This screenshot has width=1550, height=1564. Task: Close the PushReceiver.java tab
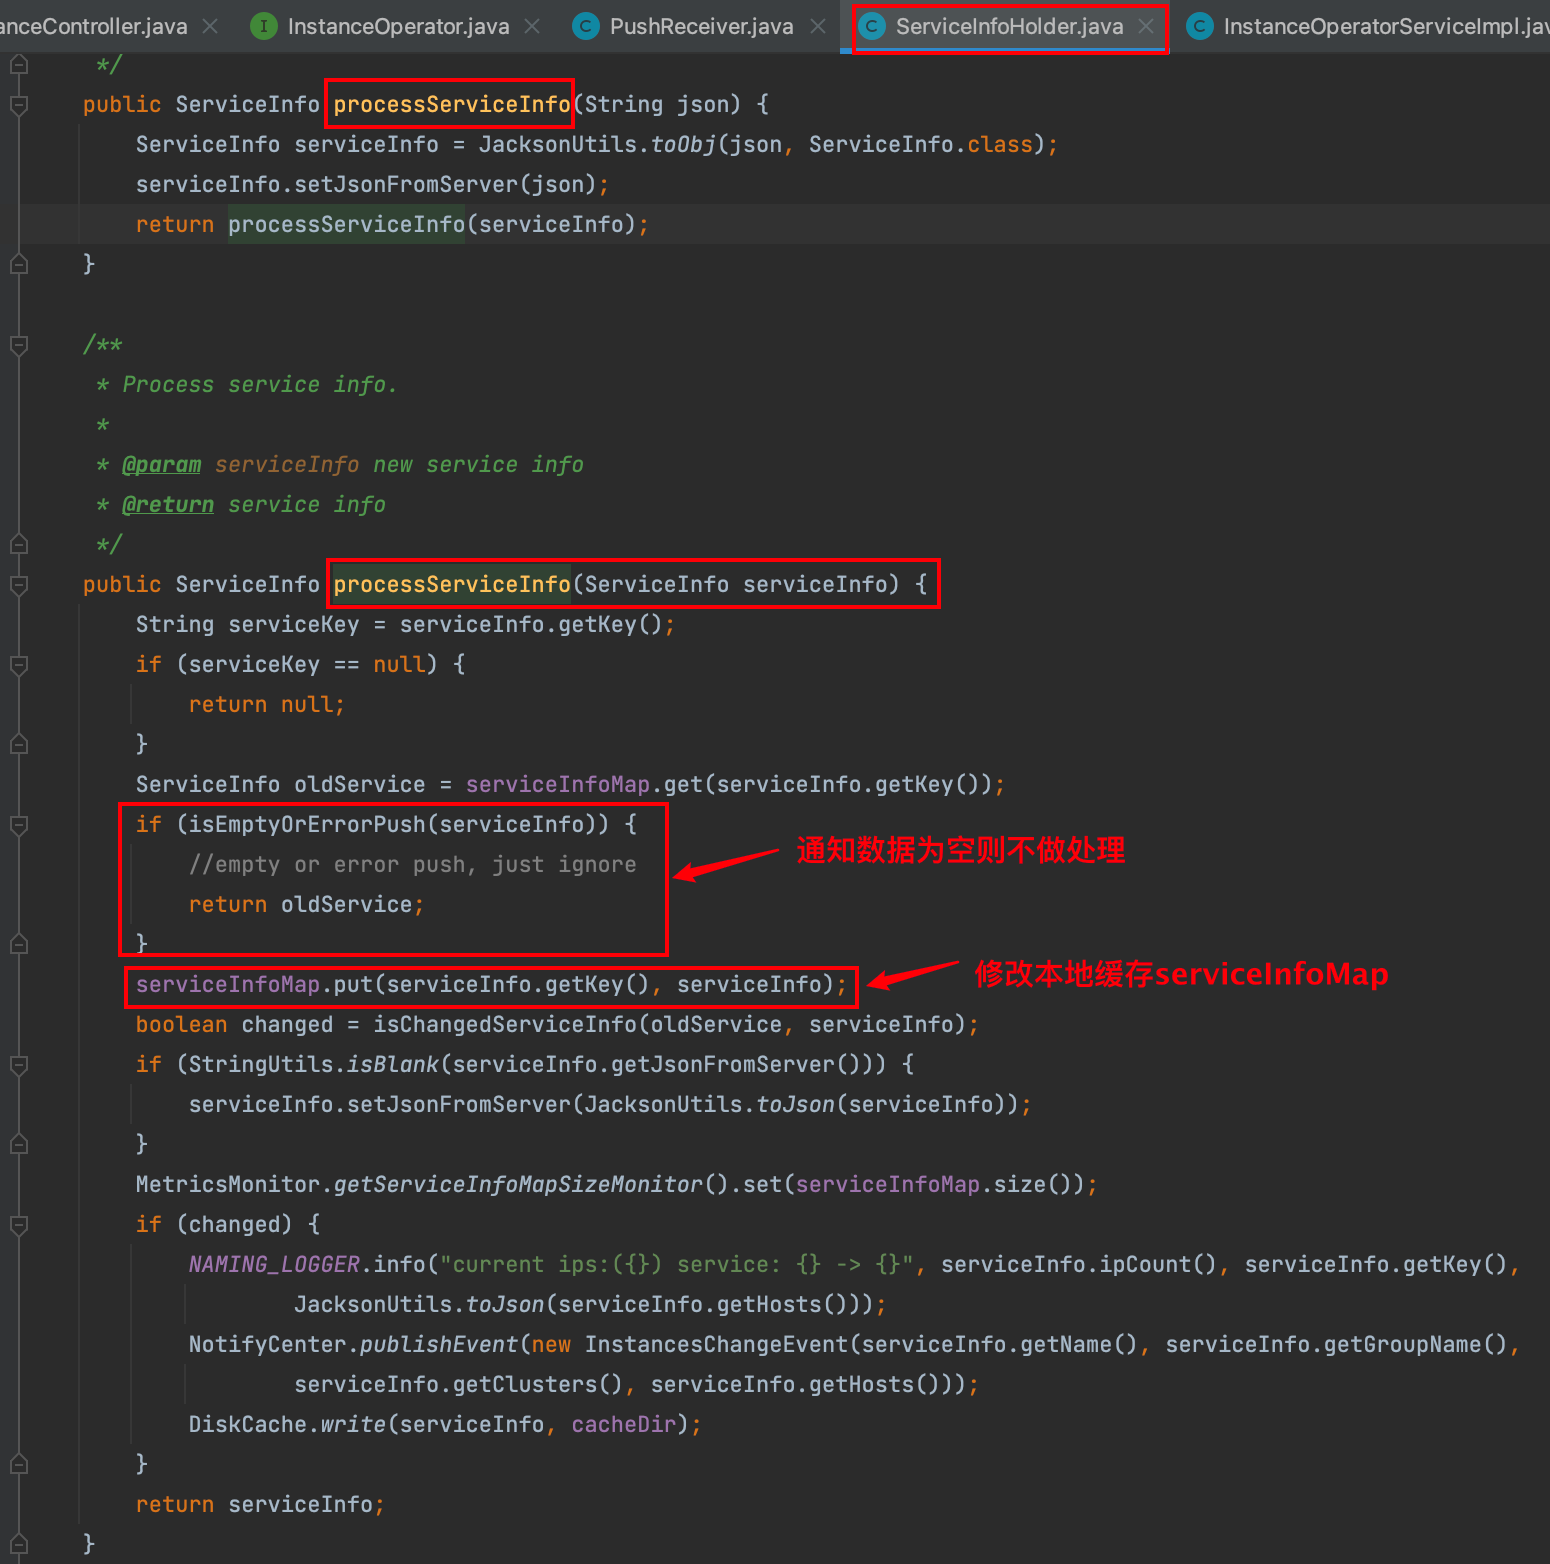click(818, 26)
